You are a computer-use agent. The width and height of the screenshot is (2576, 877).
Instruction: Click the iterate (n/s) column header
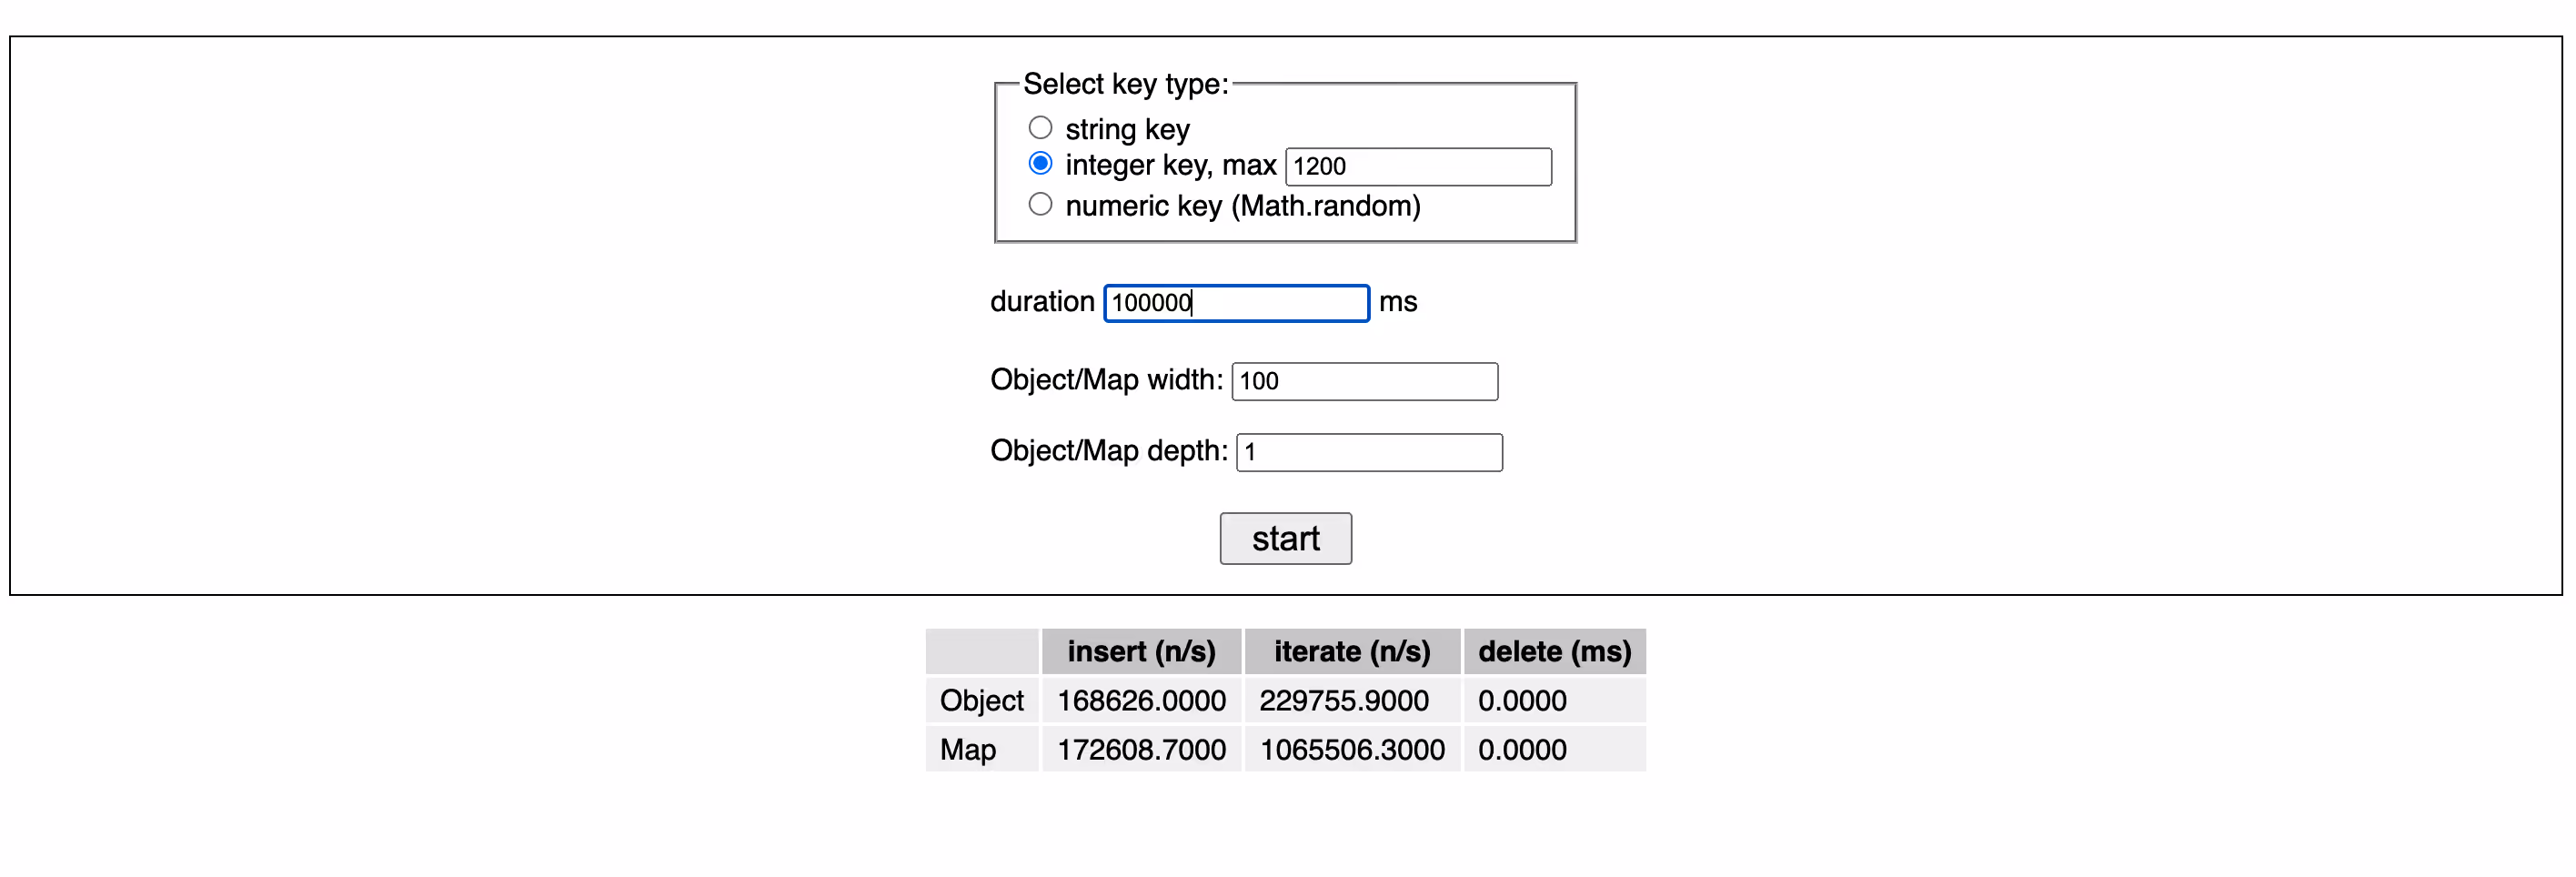tap(1352, 652)
